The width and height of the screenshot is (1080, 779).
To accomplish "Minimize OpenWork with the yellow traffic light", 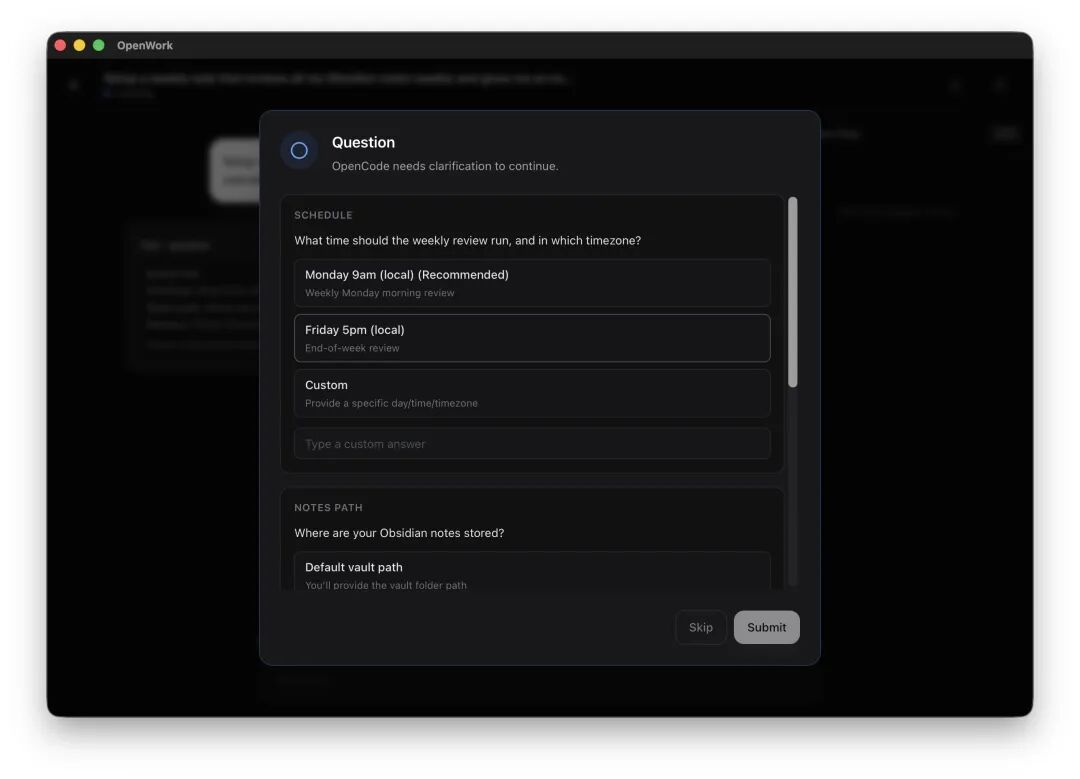I will click(78, 45).
